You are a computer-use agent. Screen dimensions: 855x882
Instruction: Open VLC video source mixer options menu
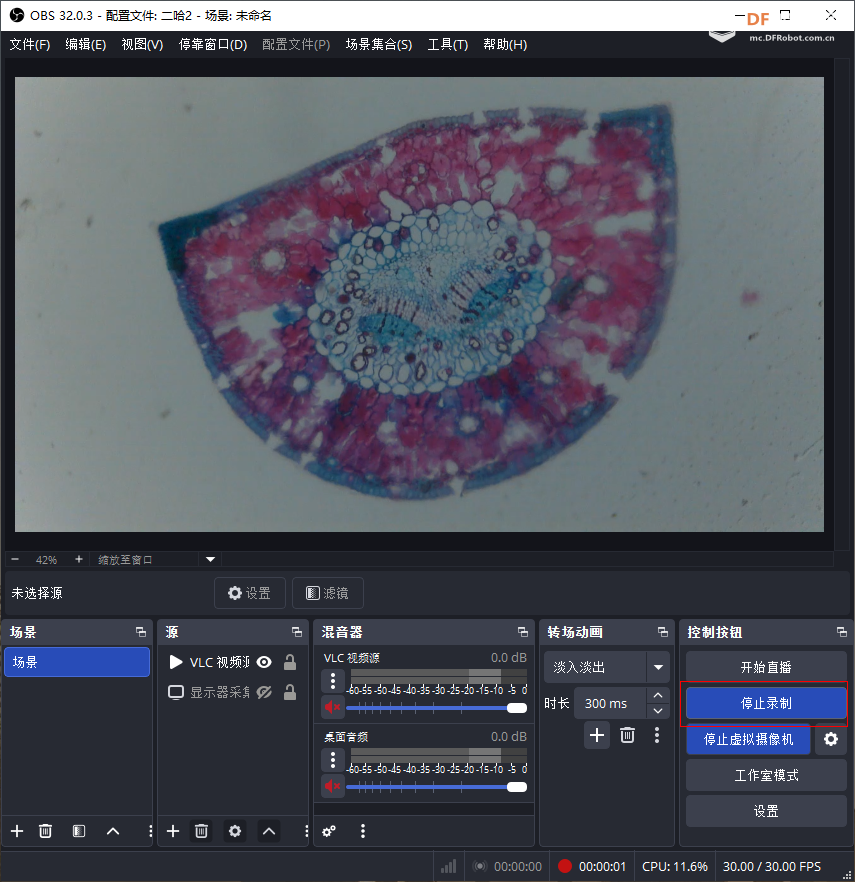(333, 681)
